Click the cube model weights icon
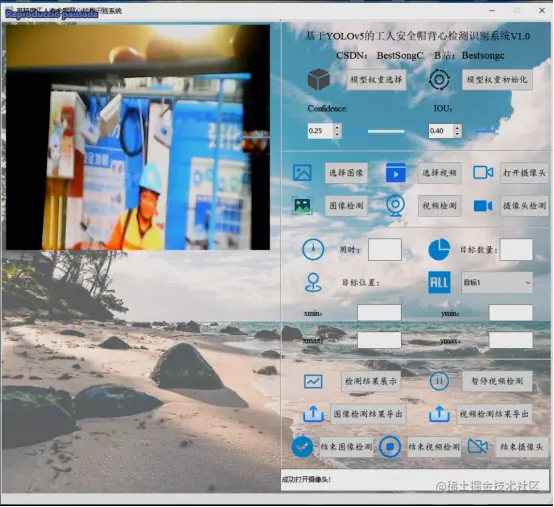Screen dimensions: 554x507 coord(319,79)
